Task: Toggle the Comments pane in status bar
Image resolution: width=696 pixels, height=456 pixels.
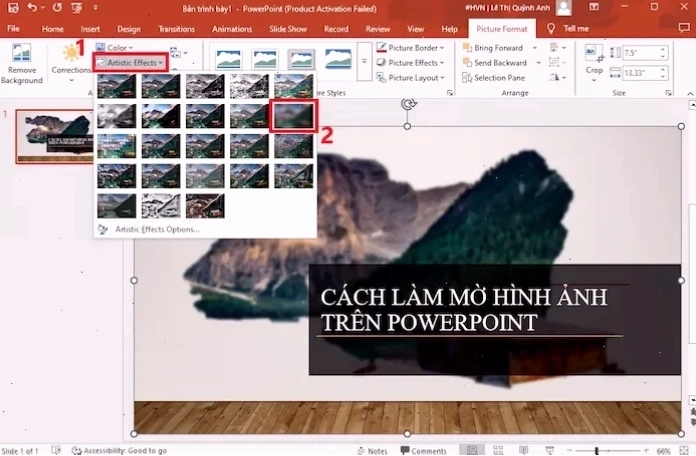Action: click(423, 451)
